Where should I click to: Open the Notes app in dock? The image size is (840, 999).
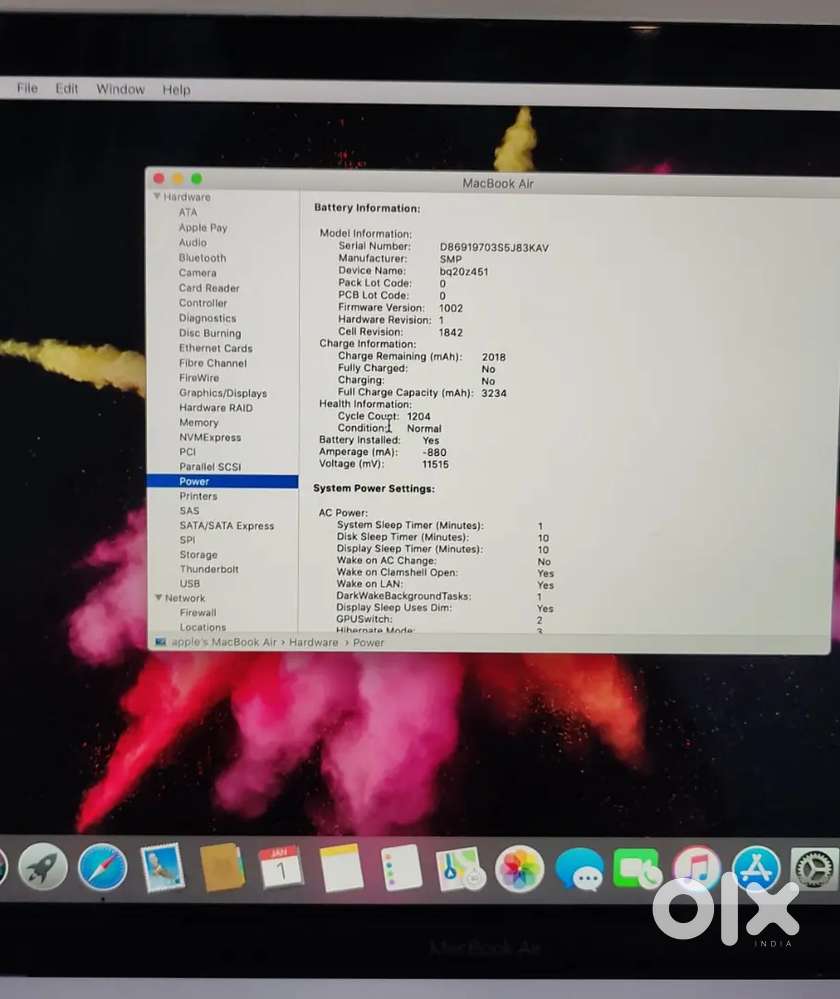click(341, 867)
